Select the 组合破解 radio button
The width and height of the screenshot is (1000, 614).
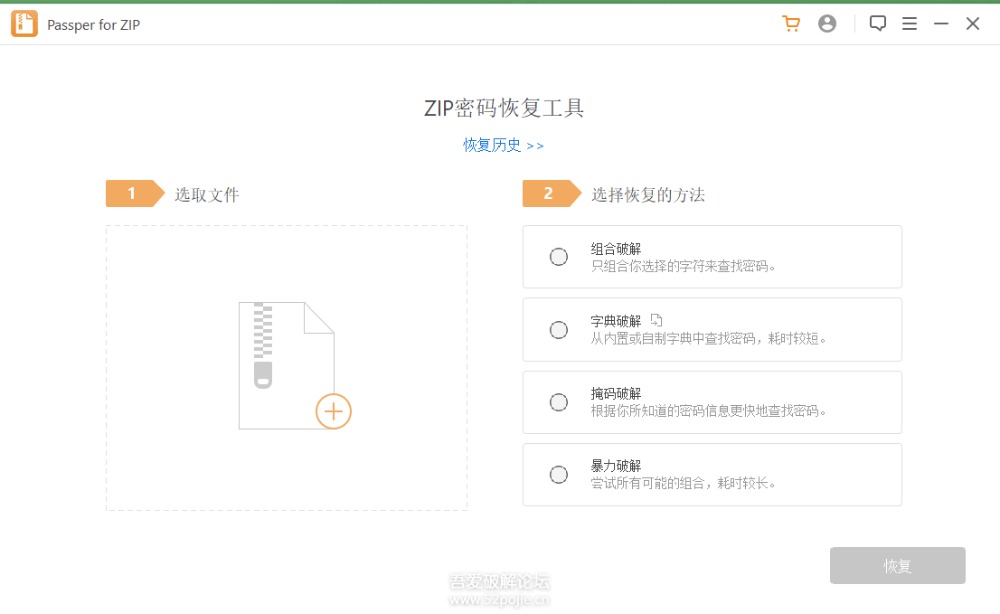pos(559,257)
